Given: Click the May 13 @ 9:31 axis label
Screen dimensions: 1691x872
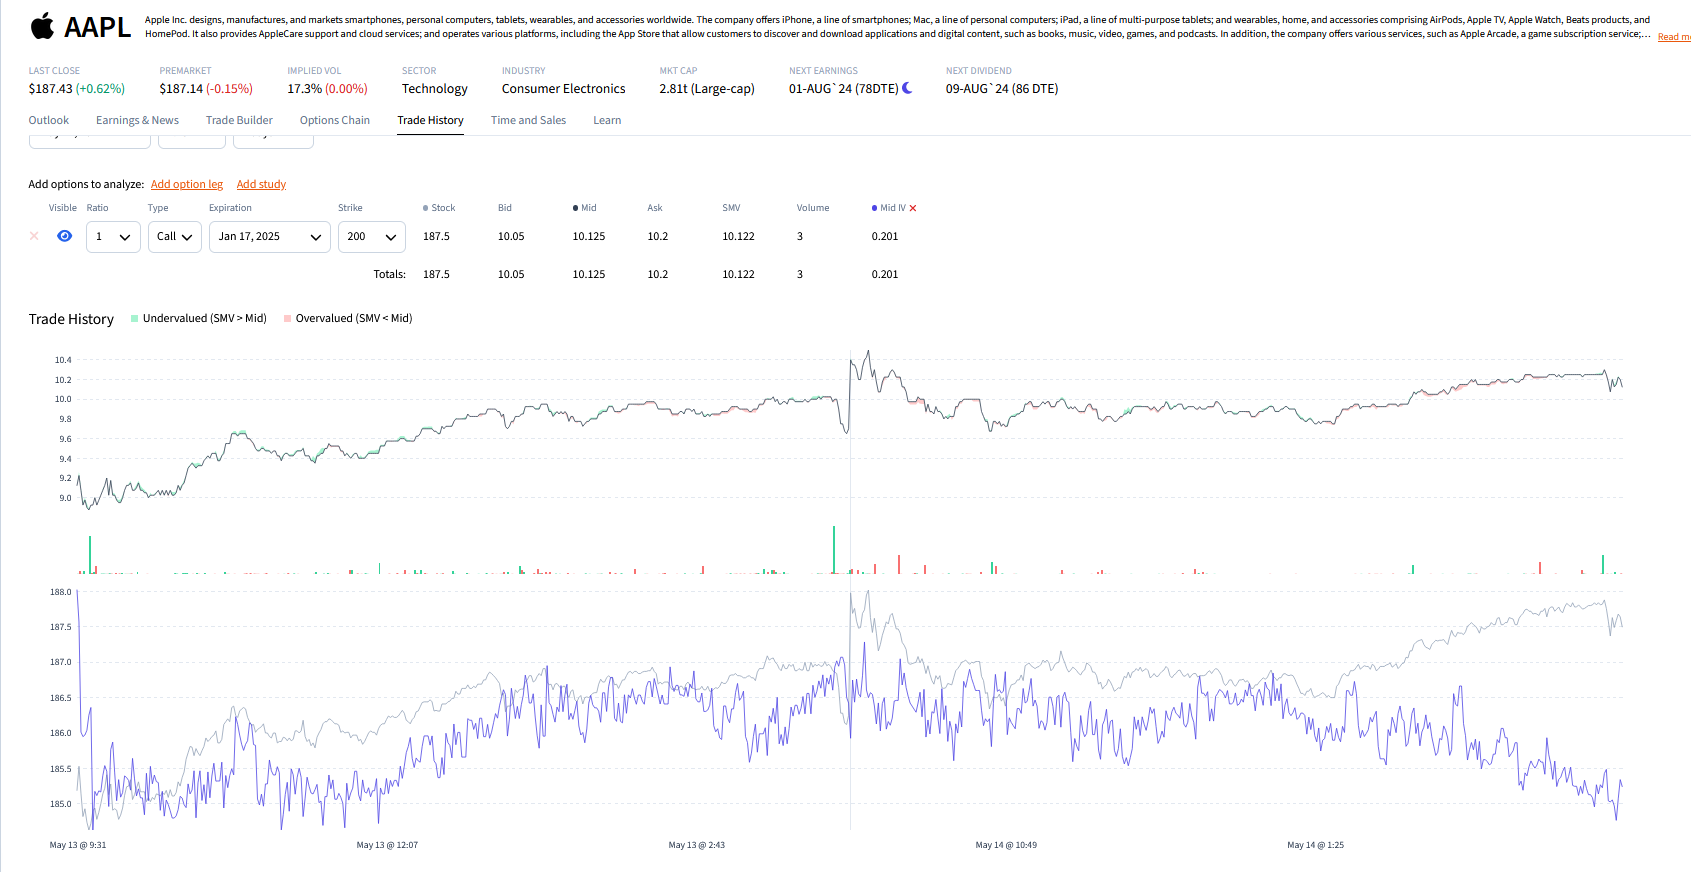Looking at the screenshot, I should [78, 845].
